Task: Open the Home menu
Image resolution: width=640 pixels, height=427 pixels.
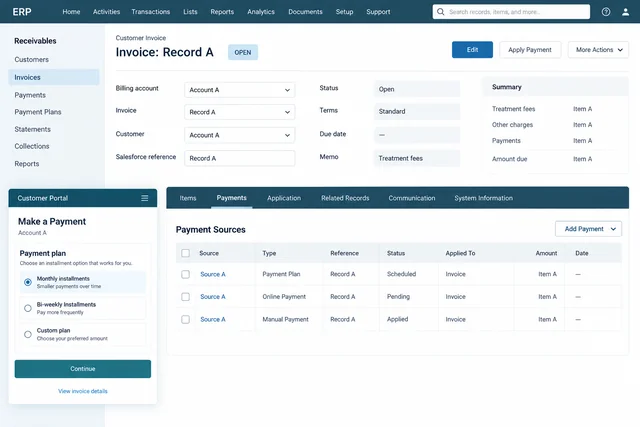Action: 71,12
